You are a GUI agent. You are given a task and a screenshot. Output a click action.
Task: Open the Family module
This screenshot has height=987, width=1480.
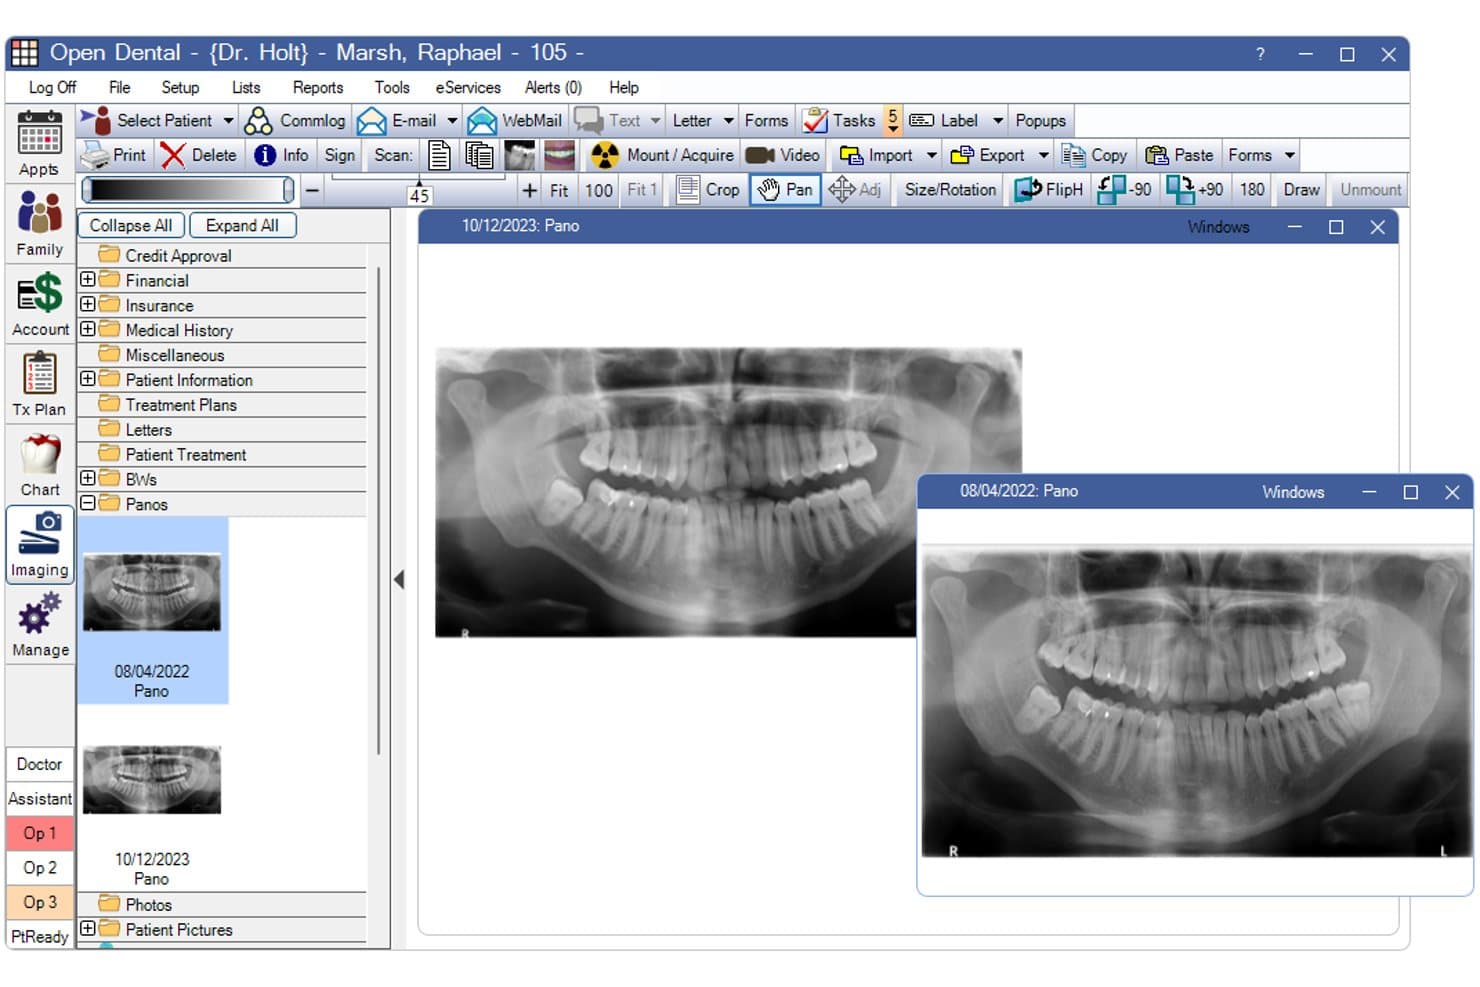coord(39,223)
